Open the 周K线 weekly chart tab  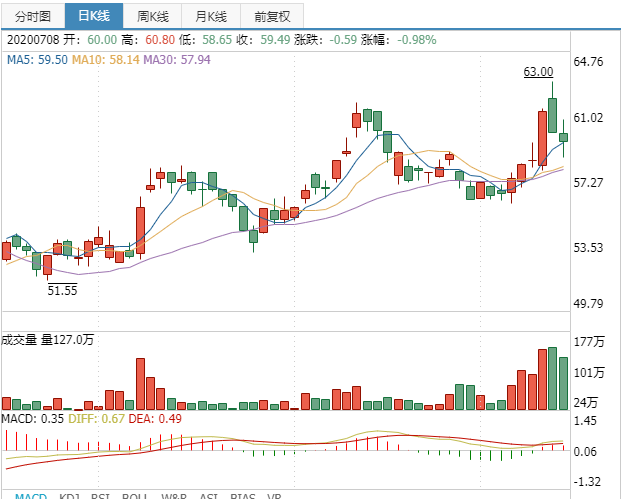[155, 16]
